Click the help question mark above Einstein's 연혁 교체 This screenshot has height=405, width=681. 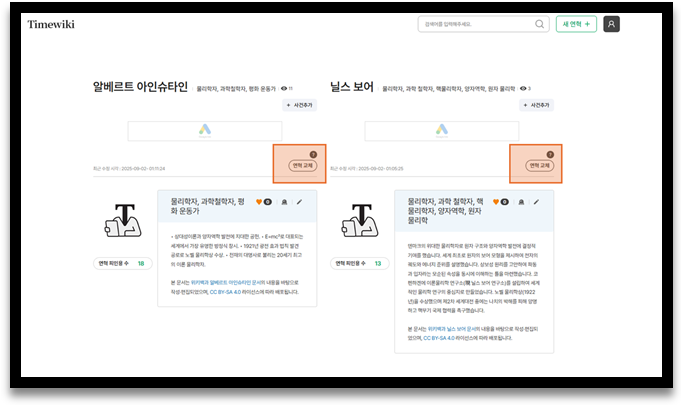pyautogui.click(x=313, y=154)
